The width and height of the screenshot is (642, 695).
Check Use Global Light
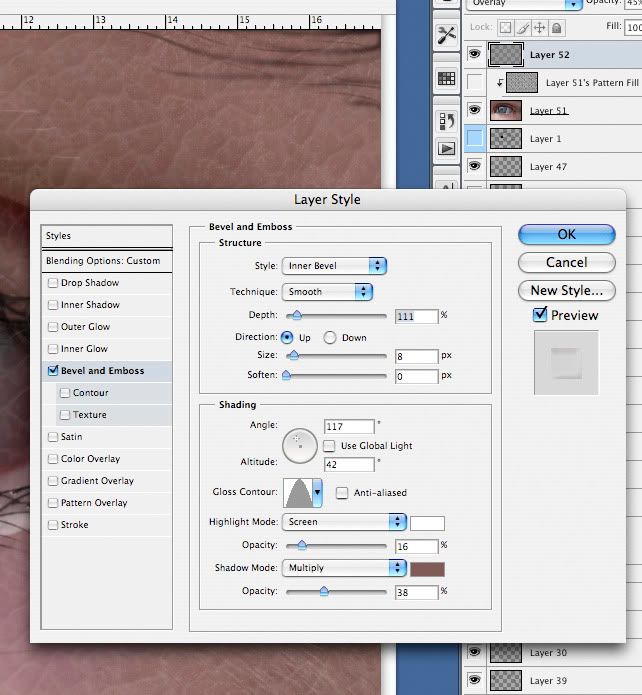point(329,446)
